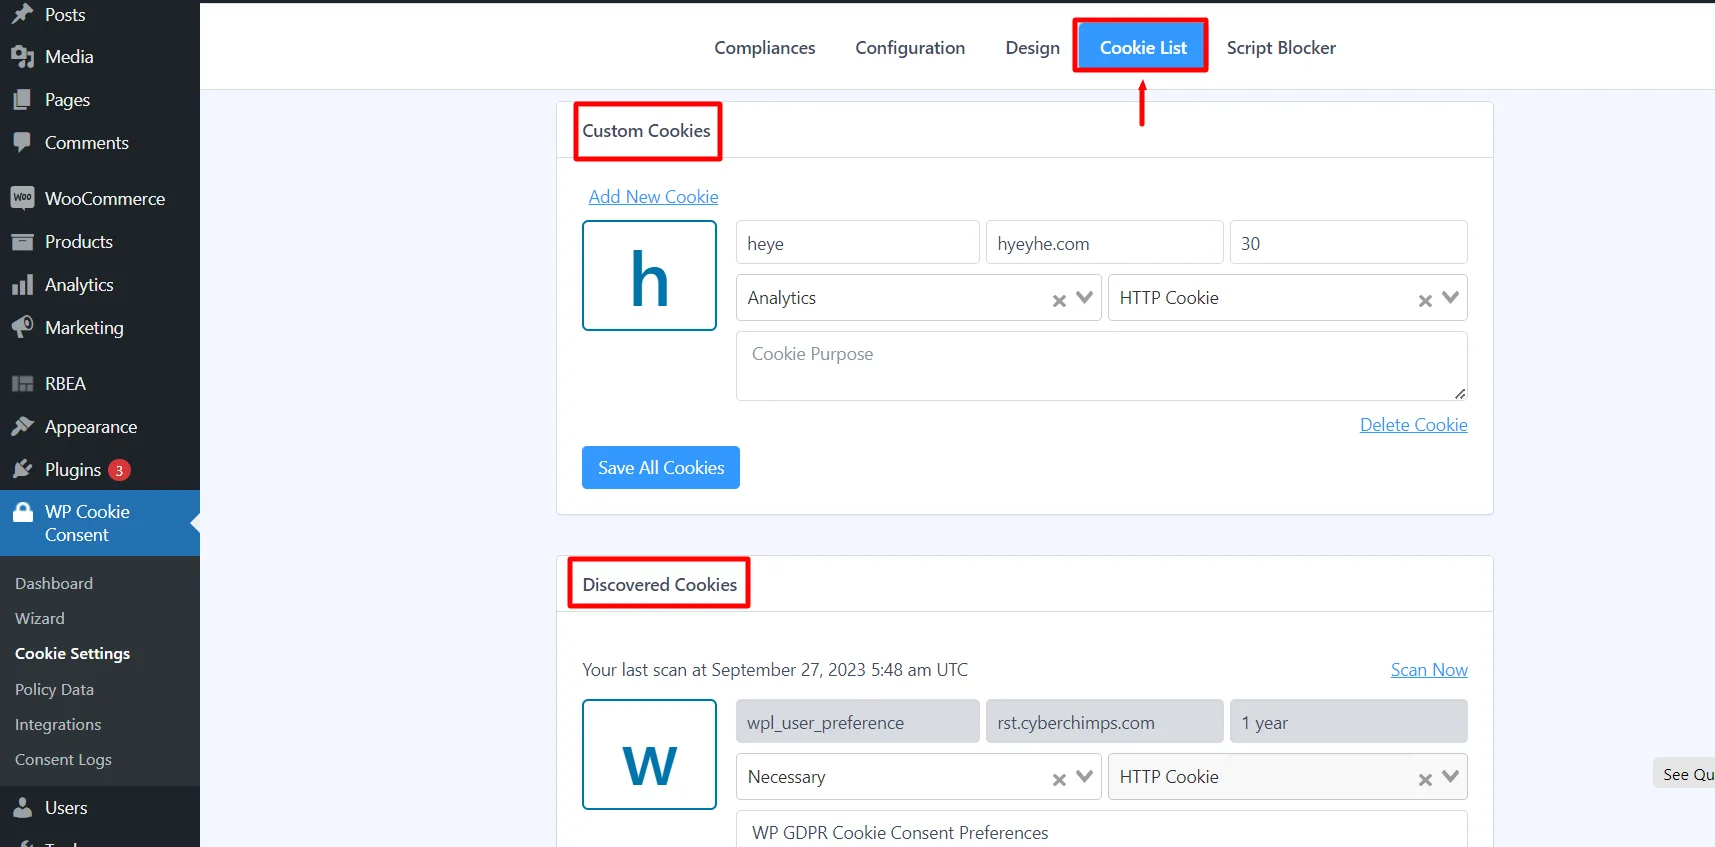Switch to the Design tab
Image resolution: width=1715 pixels, height=847 pixels.
(1032, 48)
